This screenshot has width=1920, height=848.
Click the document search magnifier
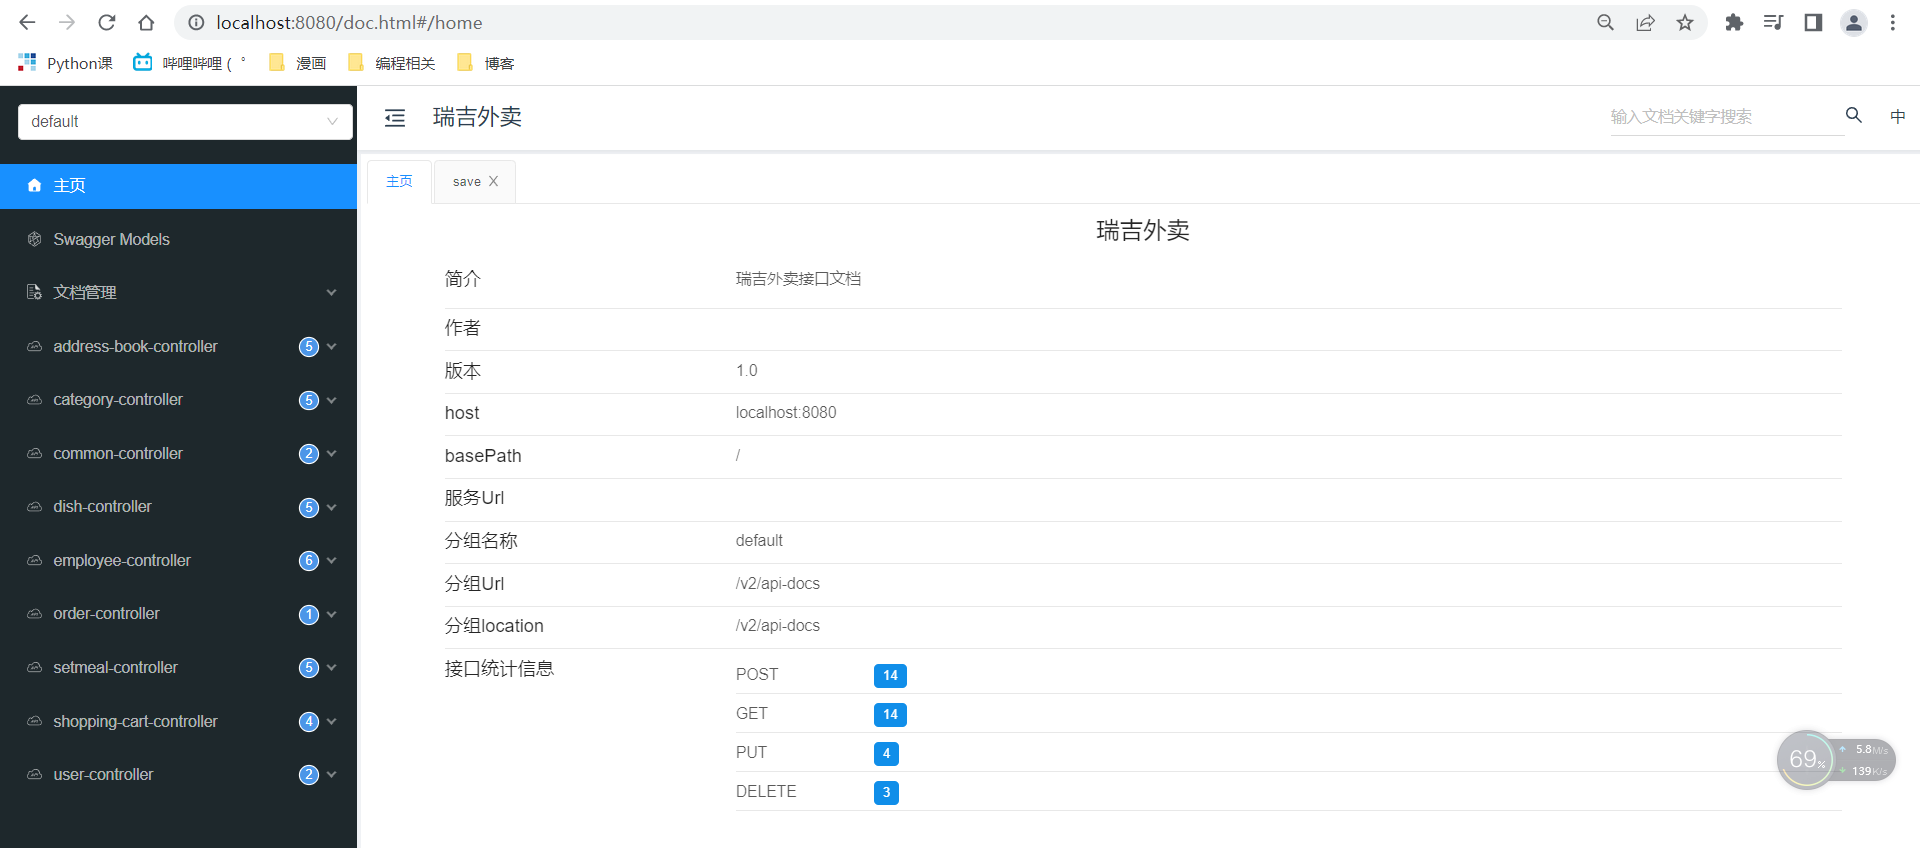tap(1854, 115)
